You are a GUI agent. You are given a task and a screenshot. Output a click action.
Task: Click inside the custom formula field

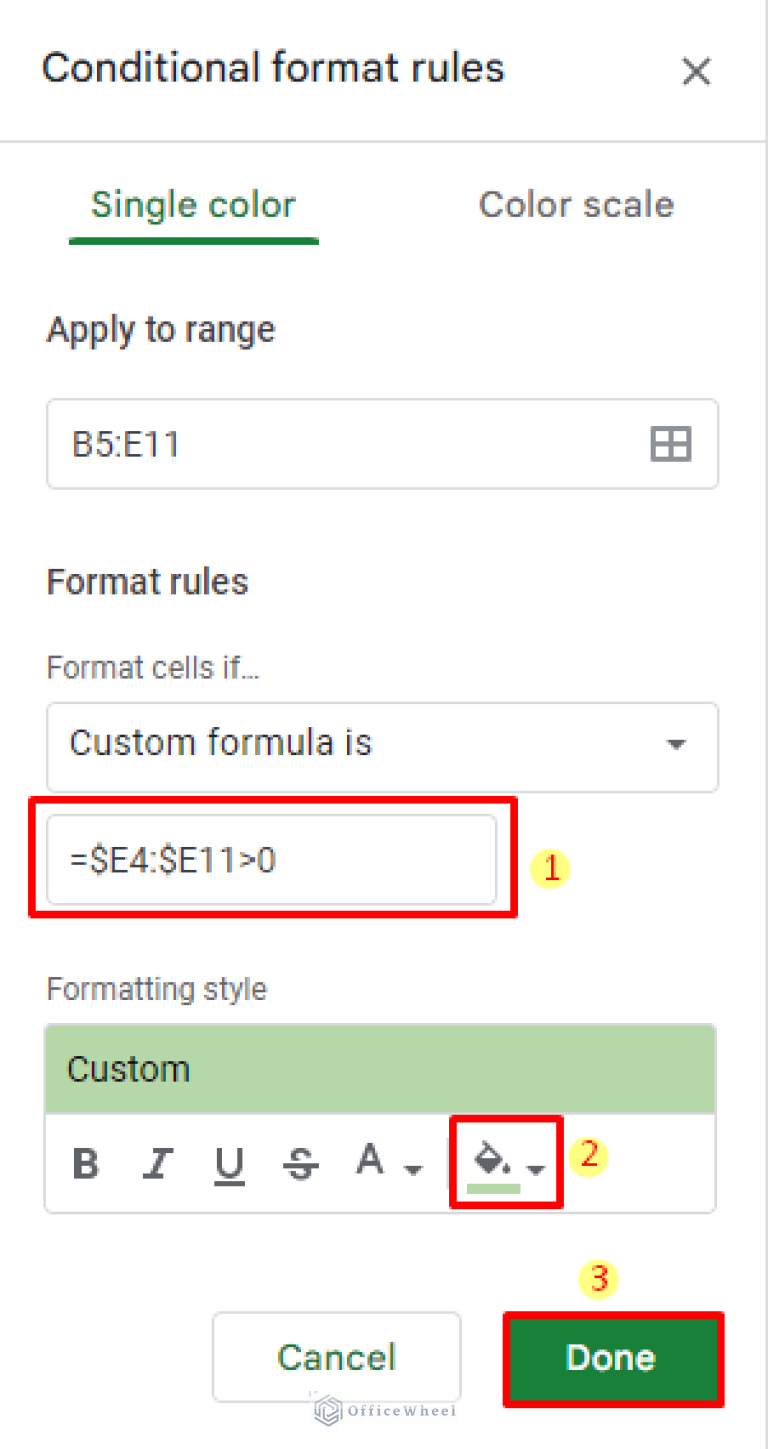[272, 860]
